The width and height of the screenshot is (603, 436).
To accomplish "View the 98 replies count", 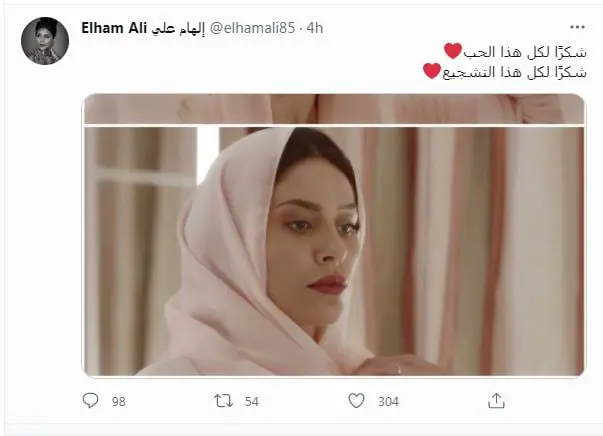I will tap(119, 402).
